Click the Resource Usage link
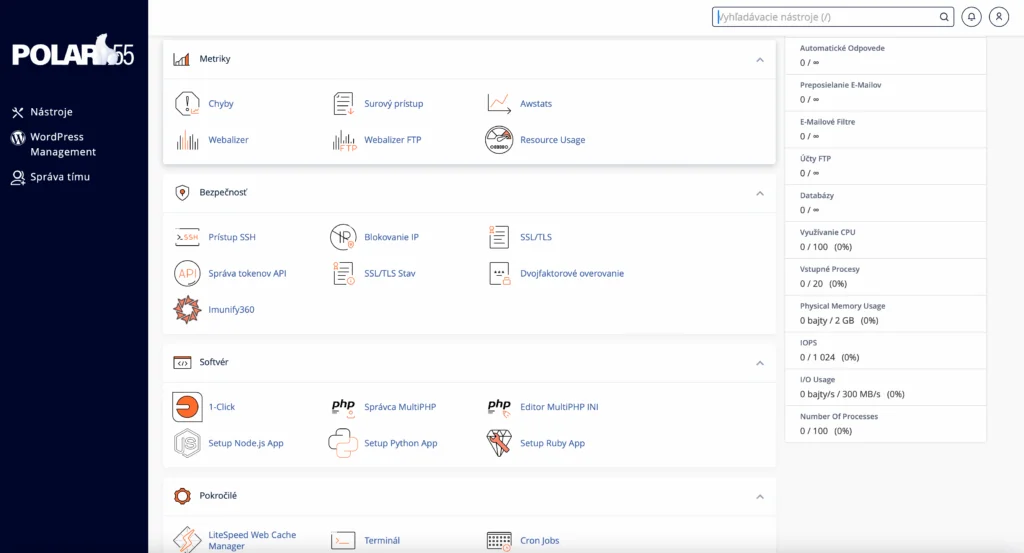The width and height of the screenshot is (1024, 553). tap(552, 140)
